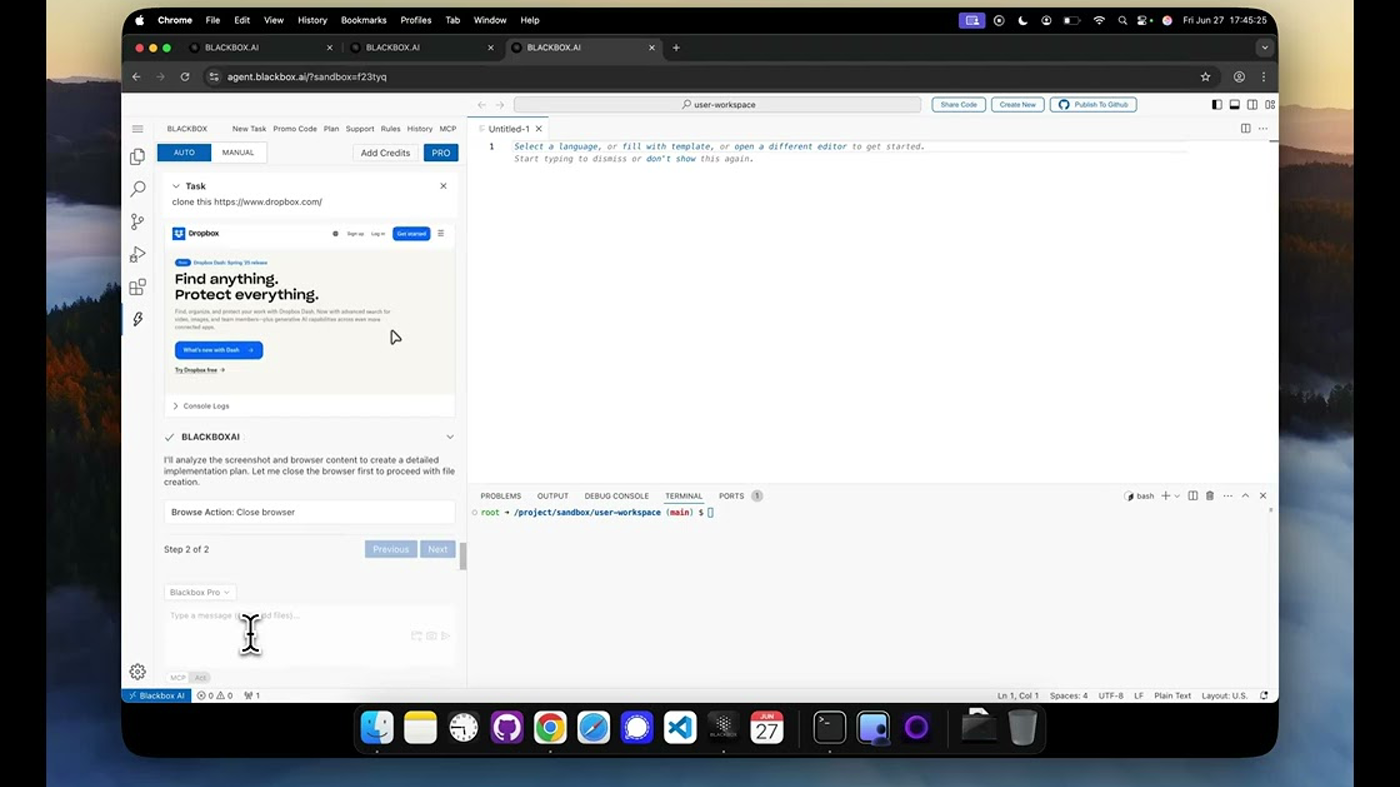This screenshot has height=787, width=1400.
Task: Click the split editor icon in editor tab bar
Action: 1245,129
